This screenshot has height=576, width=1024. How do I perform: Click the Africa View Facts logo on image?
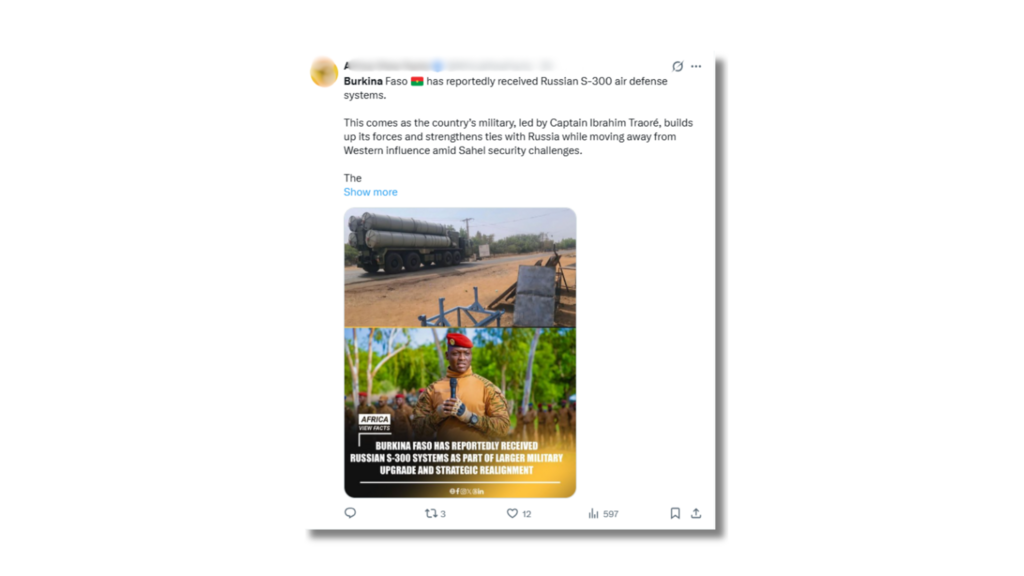coord(374,422)
